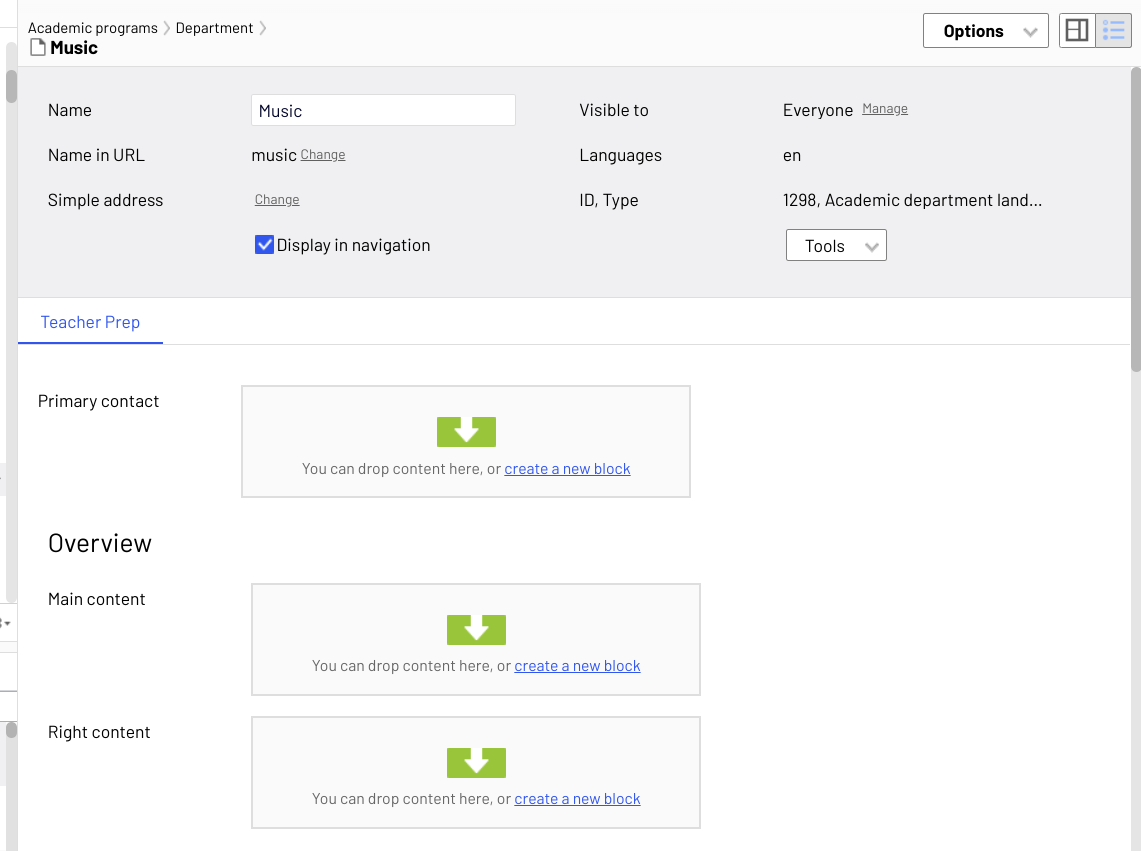Click Manage link beside Everyone
This screenshot has height=851, width=1141.
point(885,109)
